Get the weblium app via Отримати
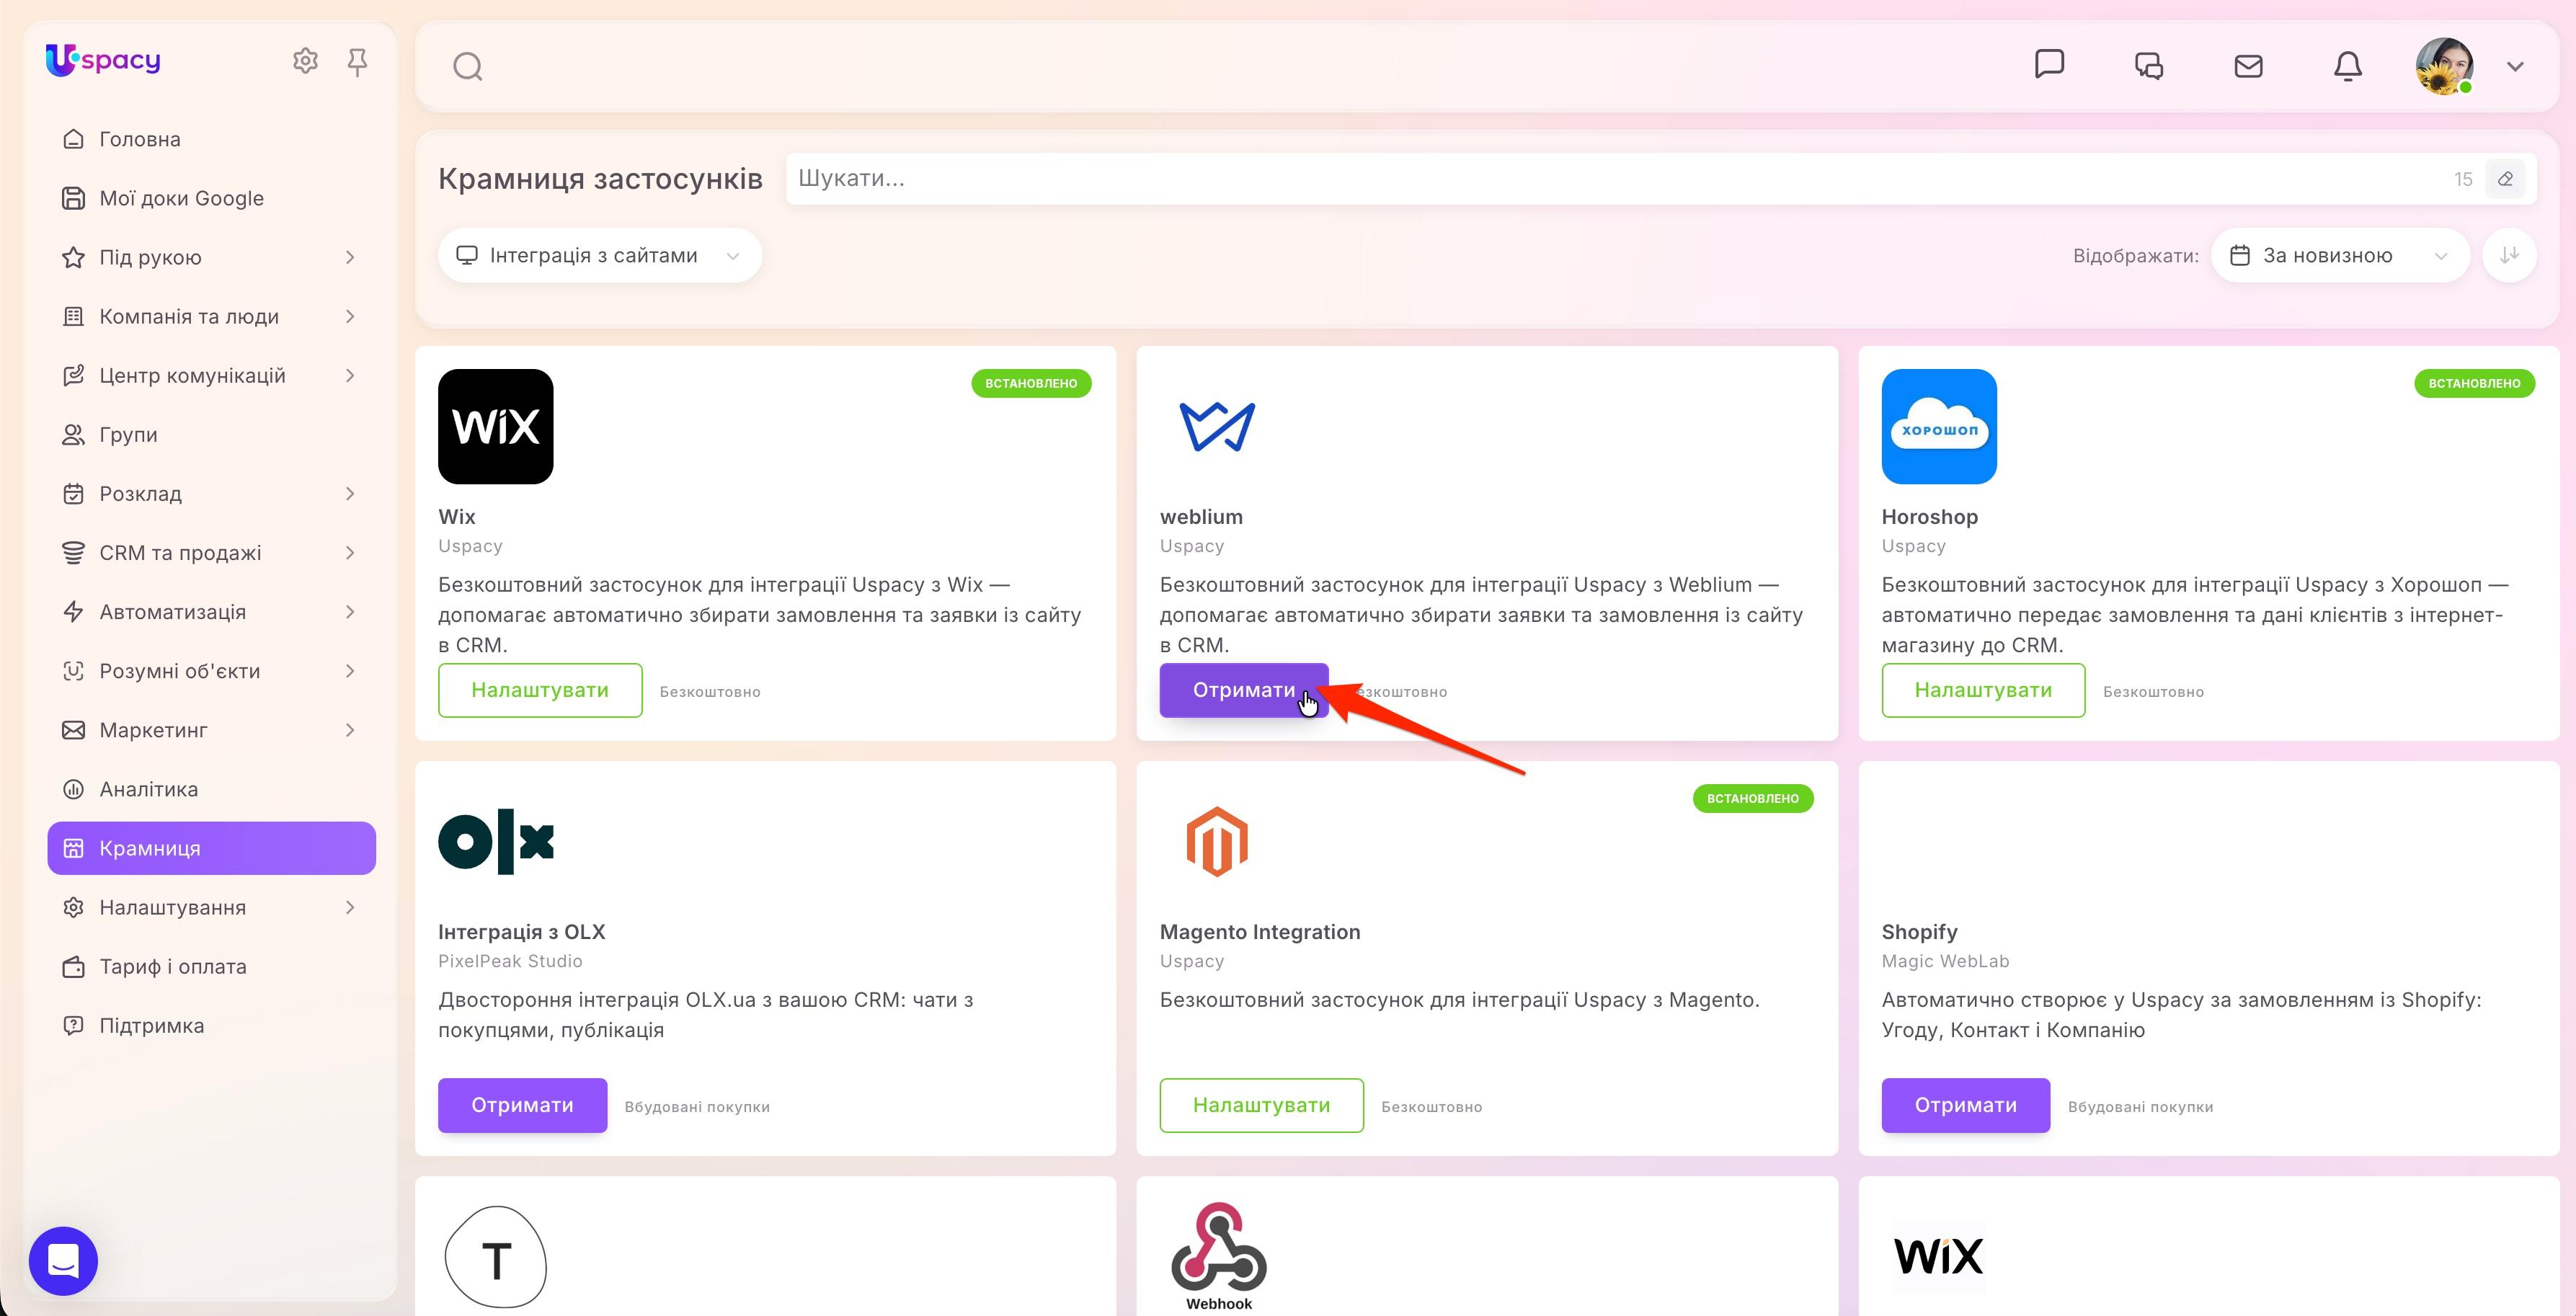Image resolution: width=2576 pixels, height=1316 pixels. 1244,690
